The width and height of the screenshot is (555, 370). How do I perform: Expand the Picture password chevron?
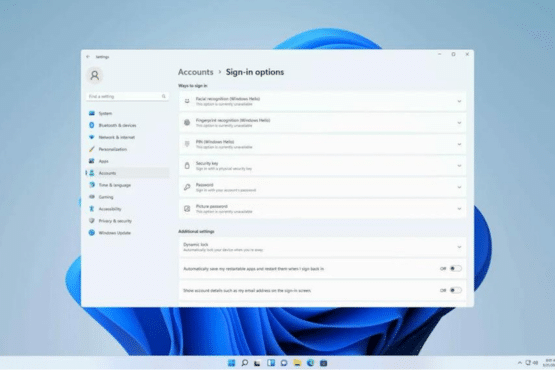click(x=459, y=209)
